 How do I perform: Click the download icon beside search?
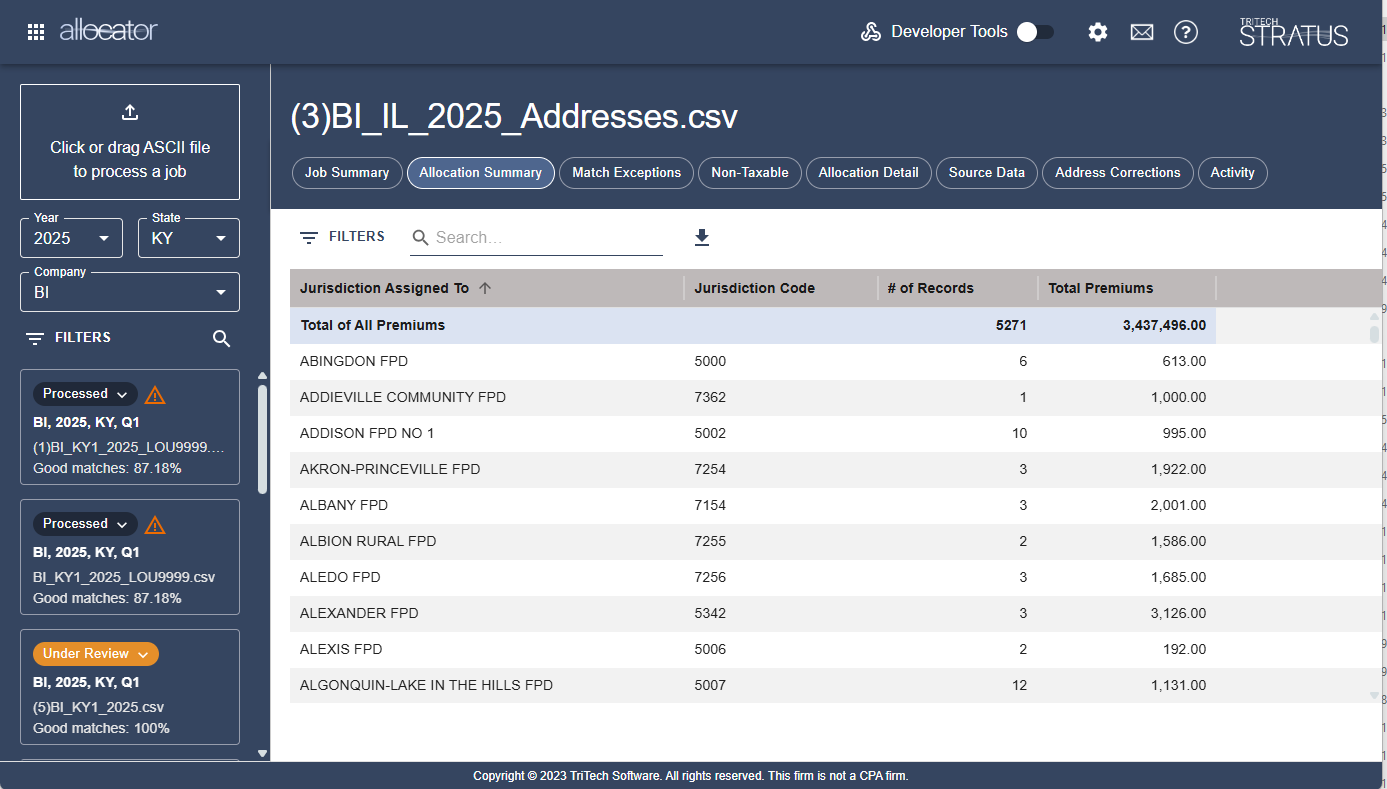pyautogui.click(x=702, y=237)
